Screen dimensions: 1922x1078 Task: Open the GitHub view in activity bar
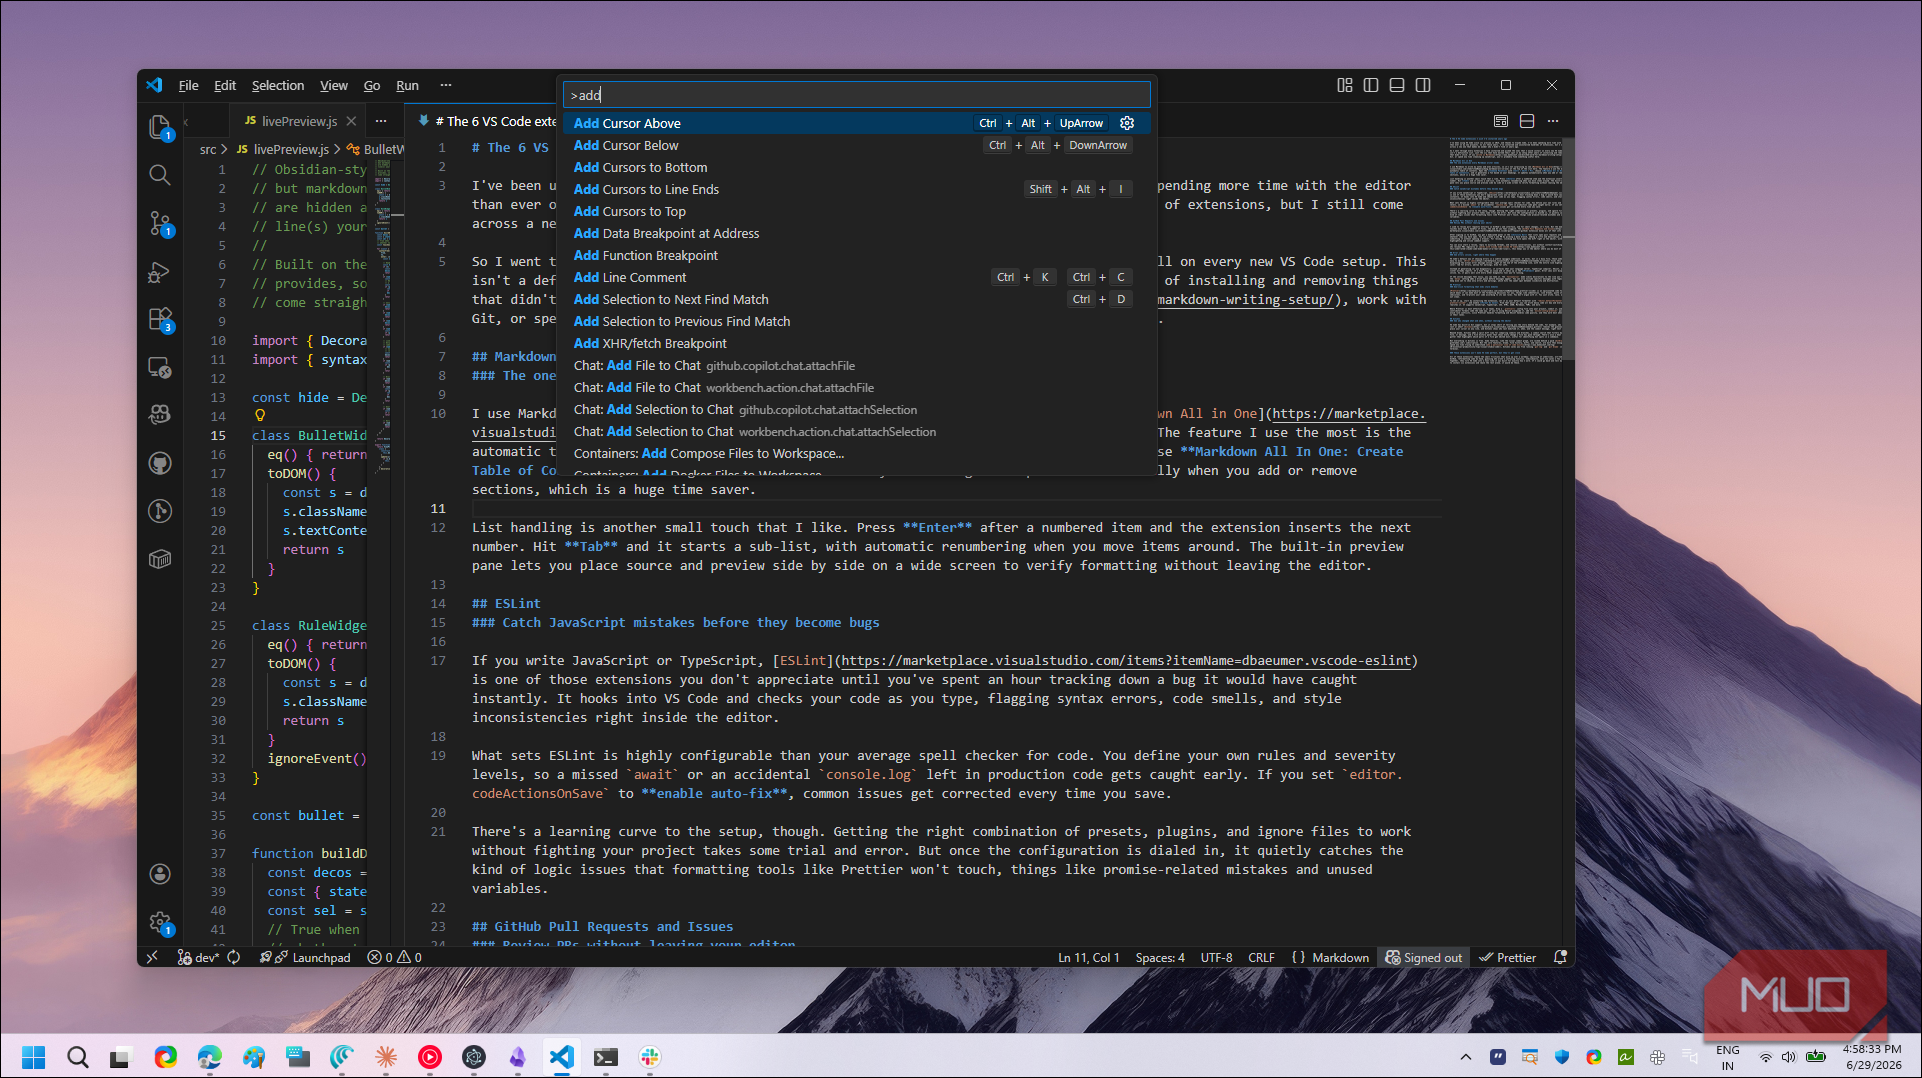click(160, 463)
